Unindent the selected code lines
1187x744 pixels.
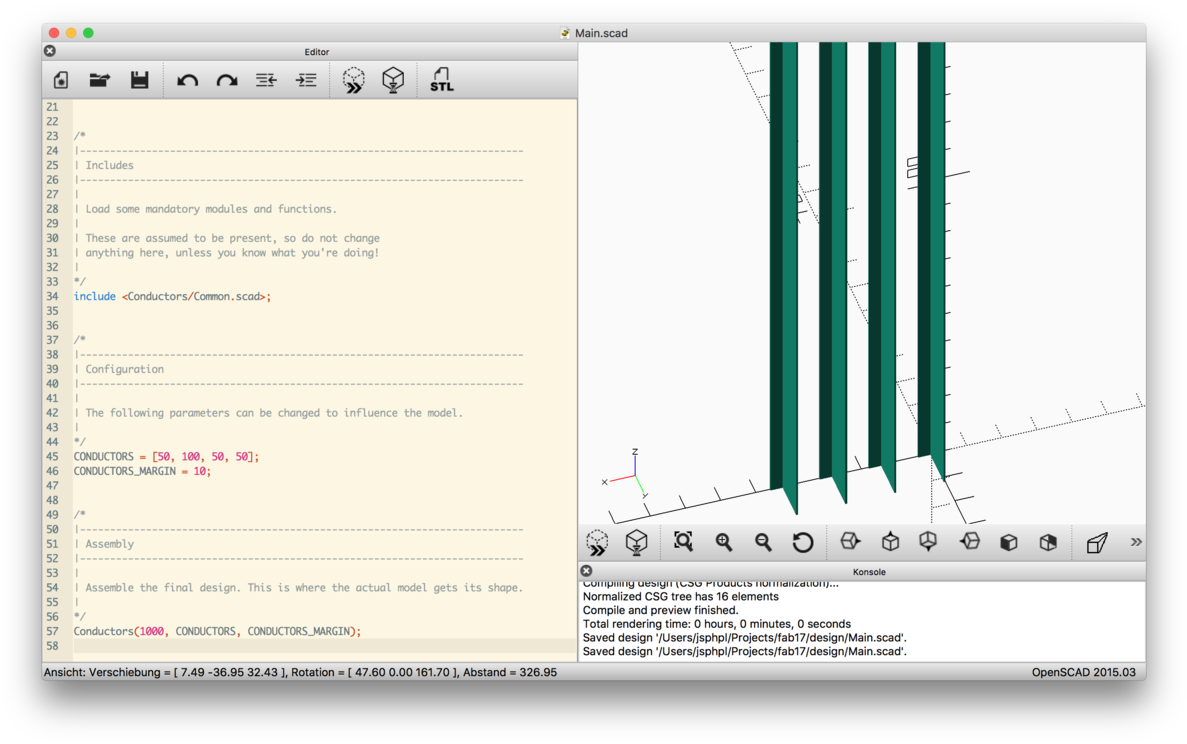pyautogui.click(x=266, y=79)
